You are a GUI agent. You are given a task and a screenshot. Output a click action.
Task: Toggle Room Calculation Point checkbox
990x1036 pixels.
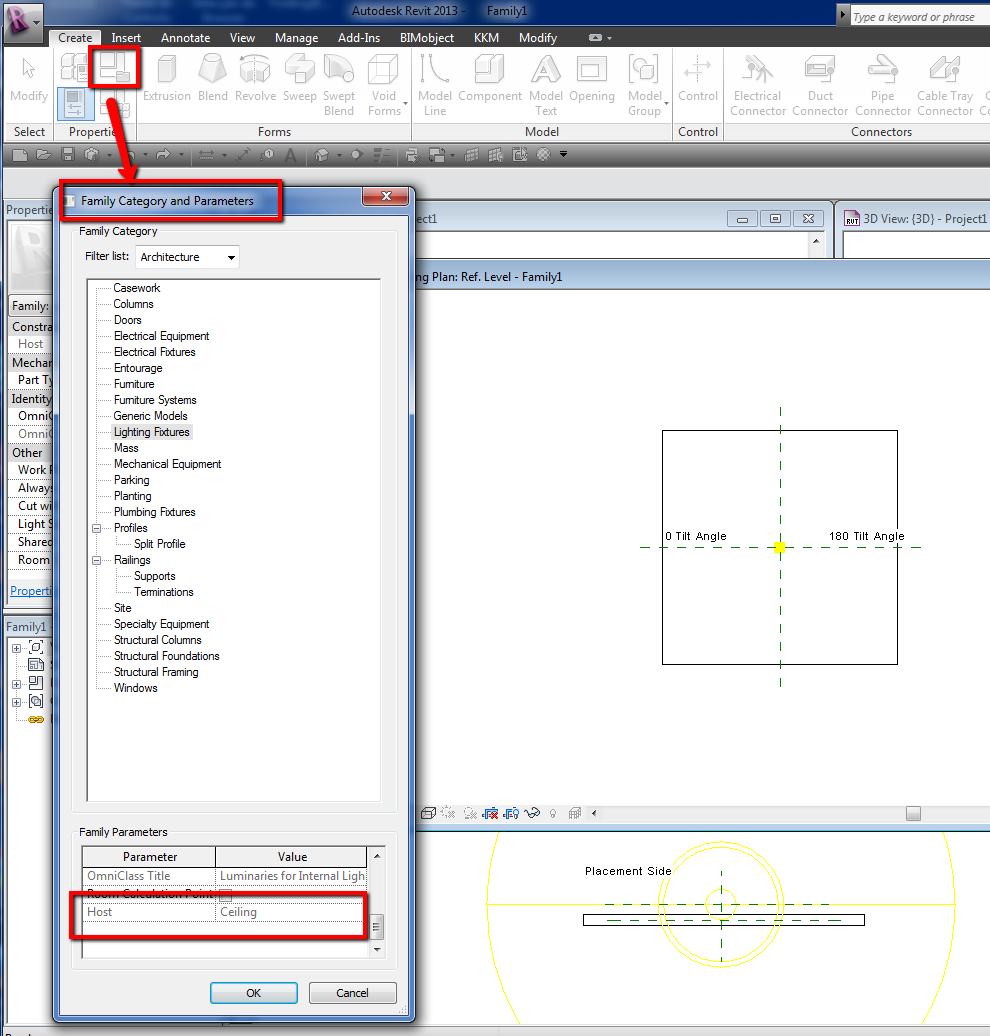(x=225, y=895)
